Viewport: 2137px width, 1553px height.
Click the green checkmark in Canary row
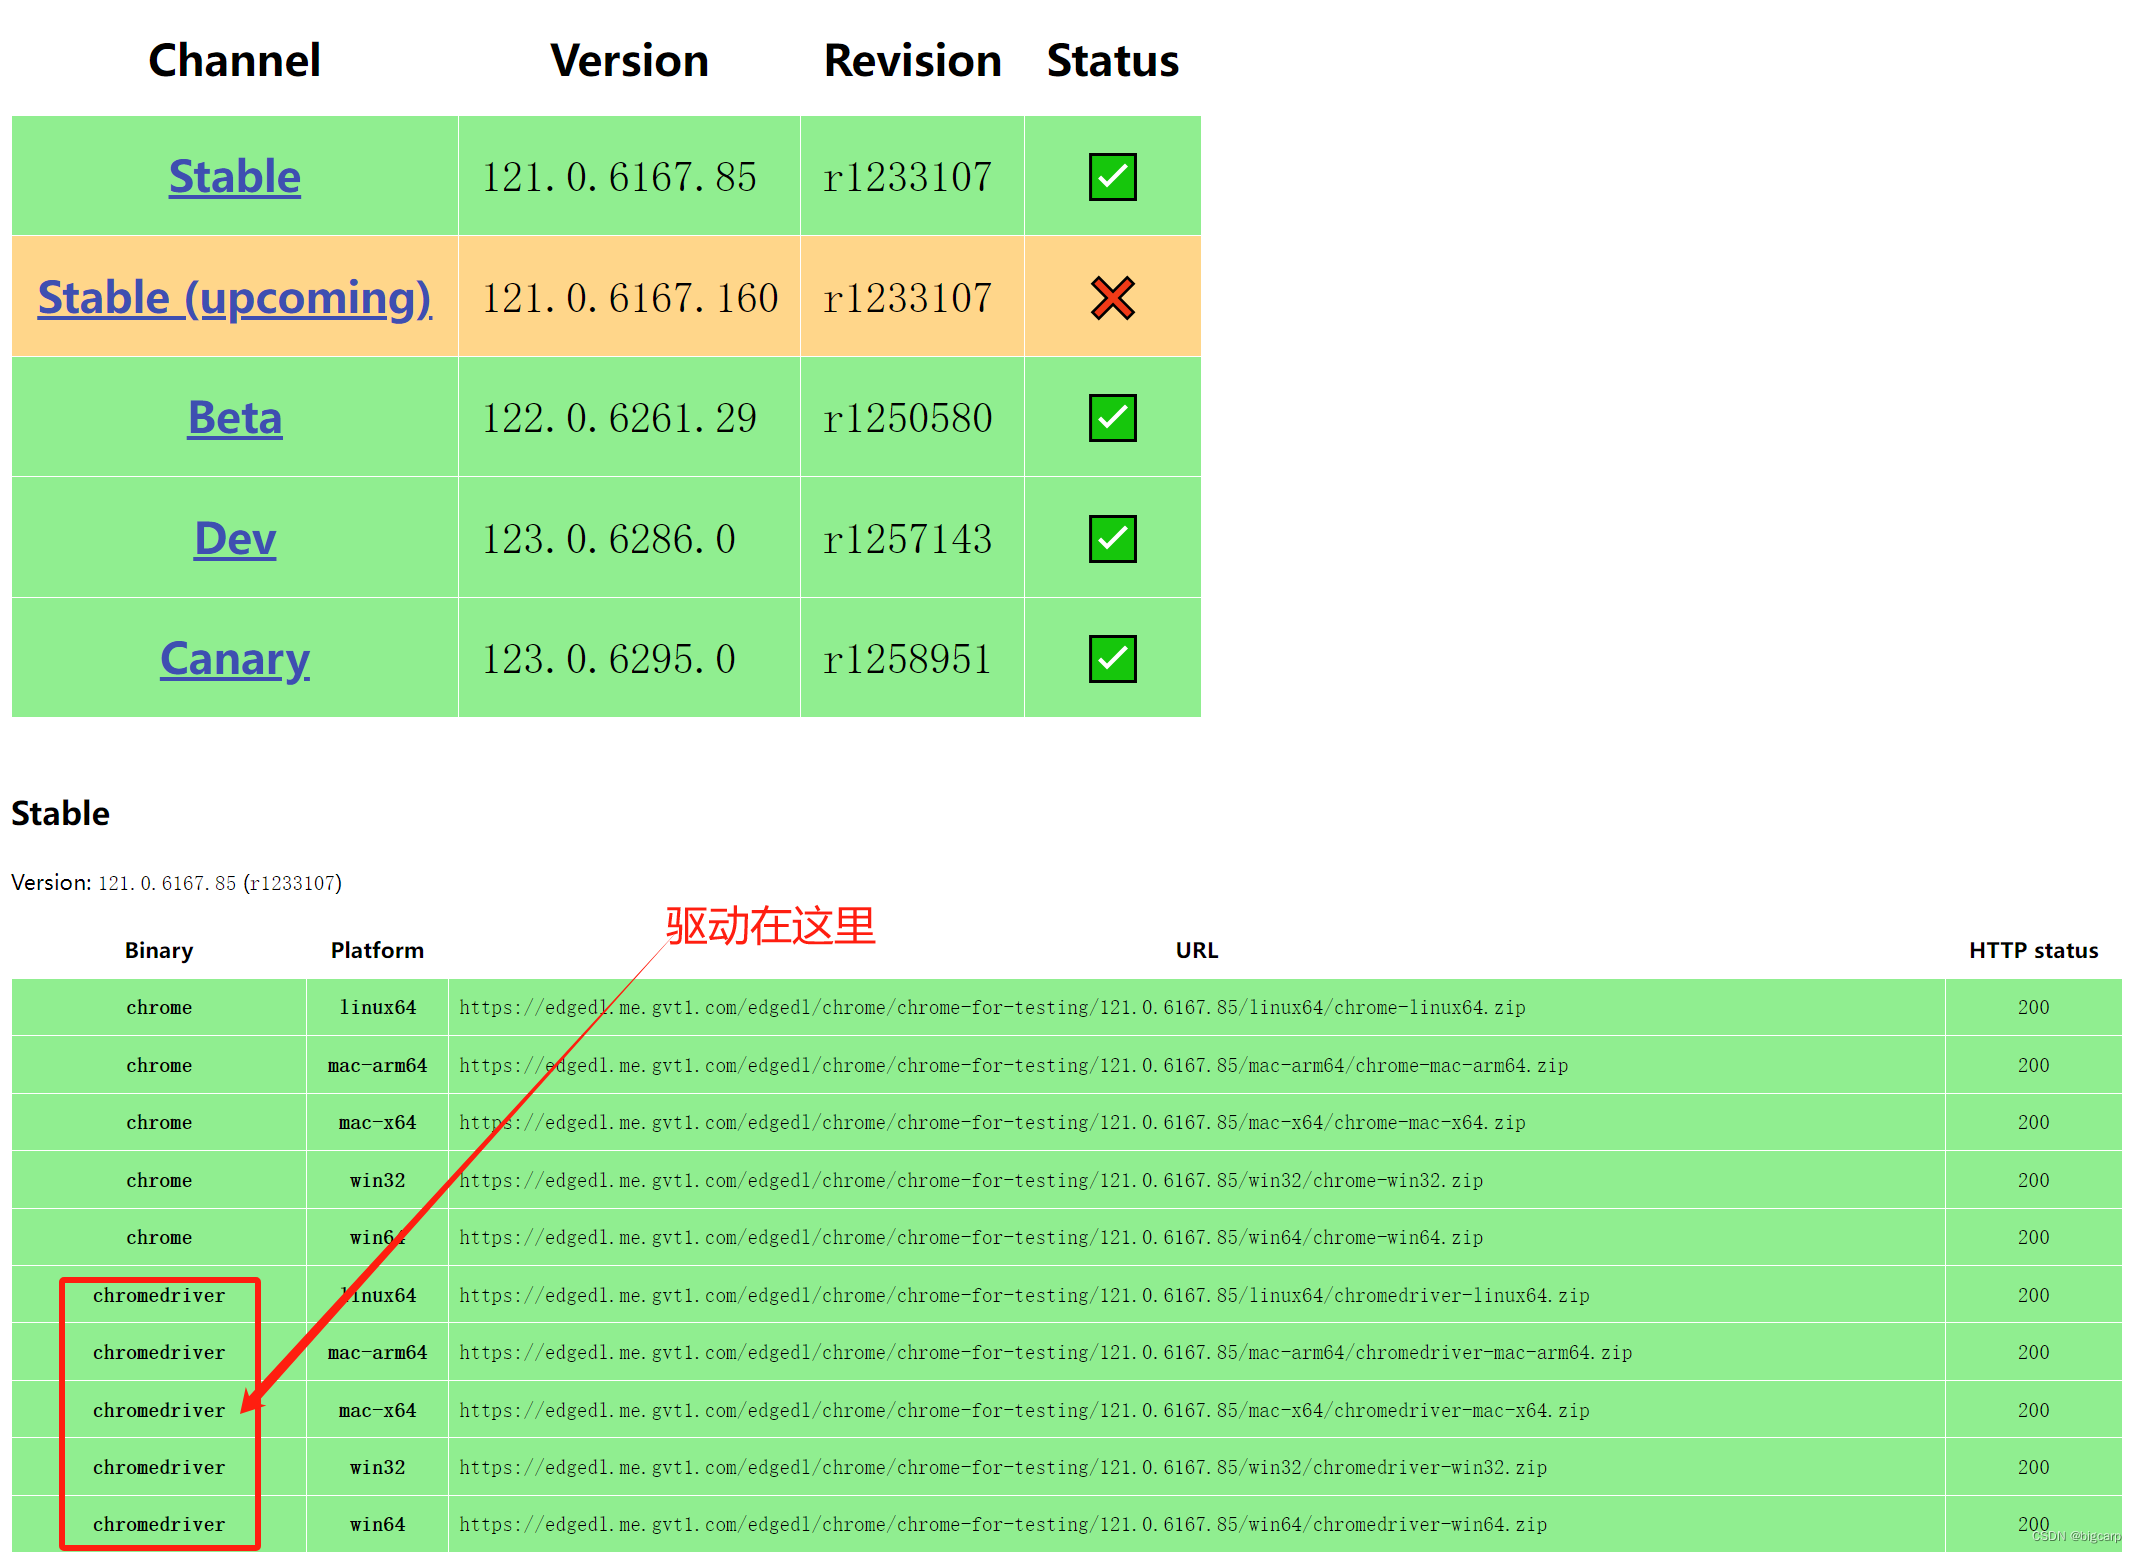click(x=1112, y=659)
